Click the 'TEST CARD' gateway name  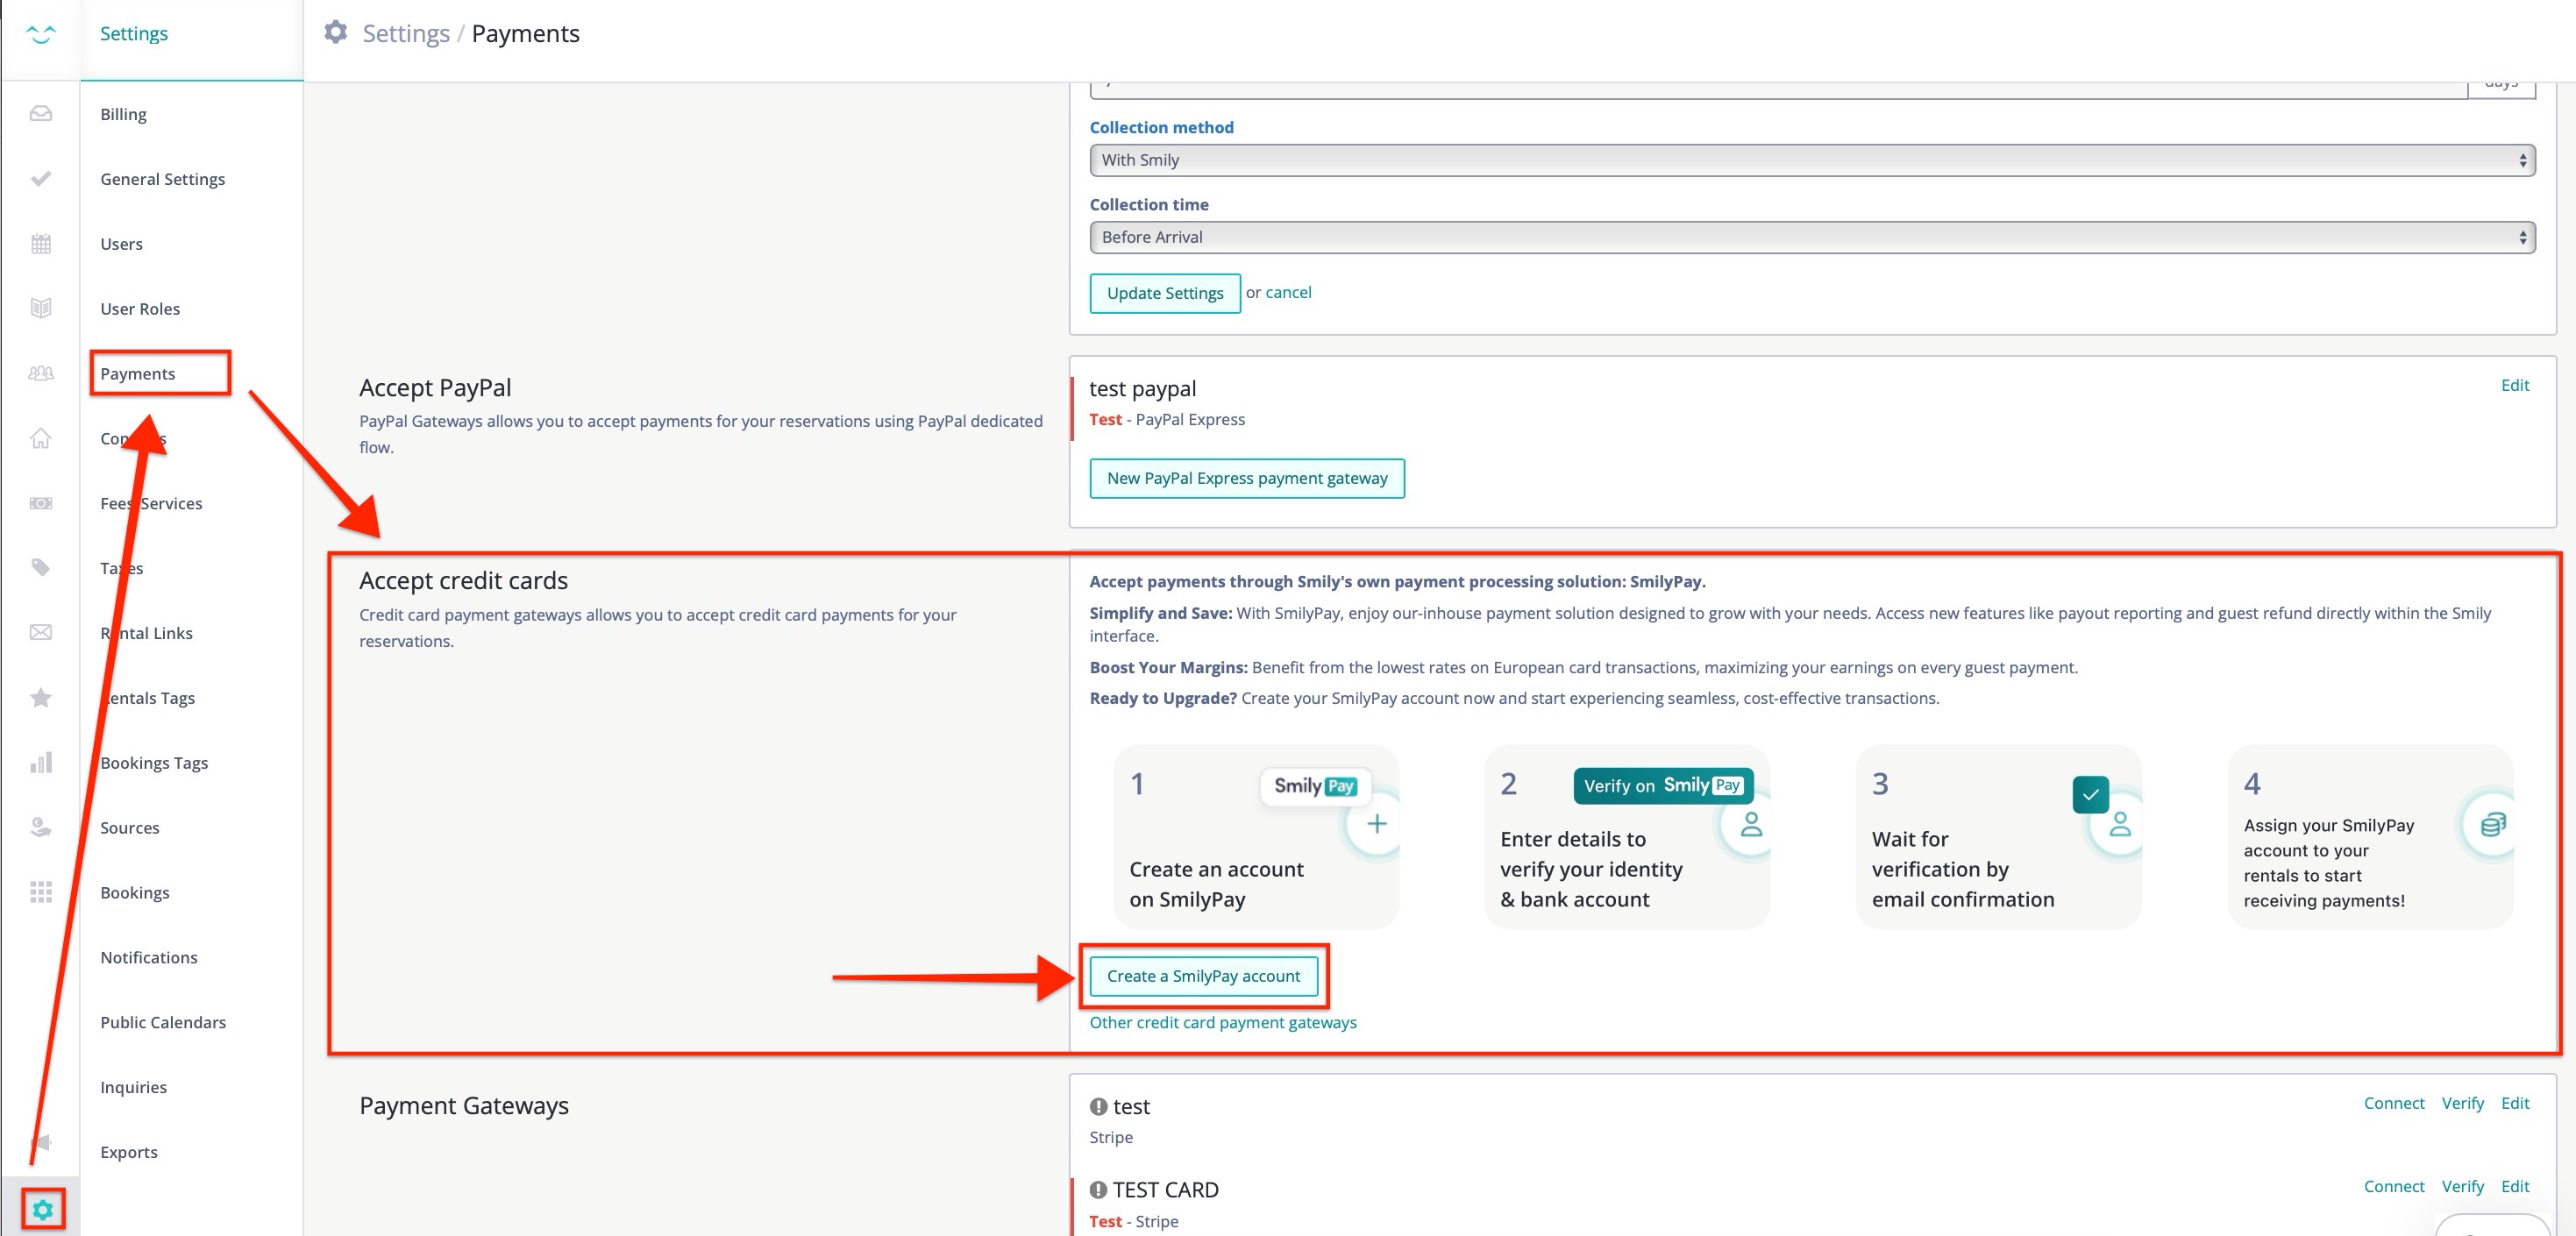click(1166, 1190)
